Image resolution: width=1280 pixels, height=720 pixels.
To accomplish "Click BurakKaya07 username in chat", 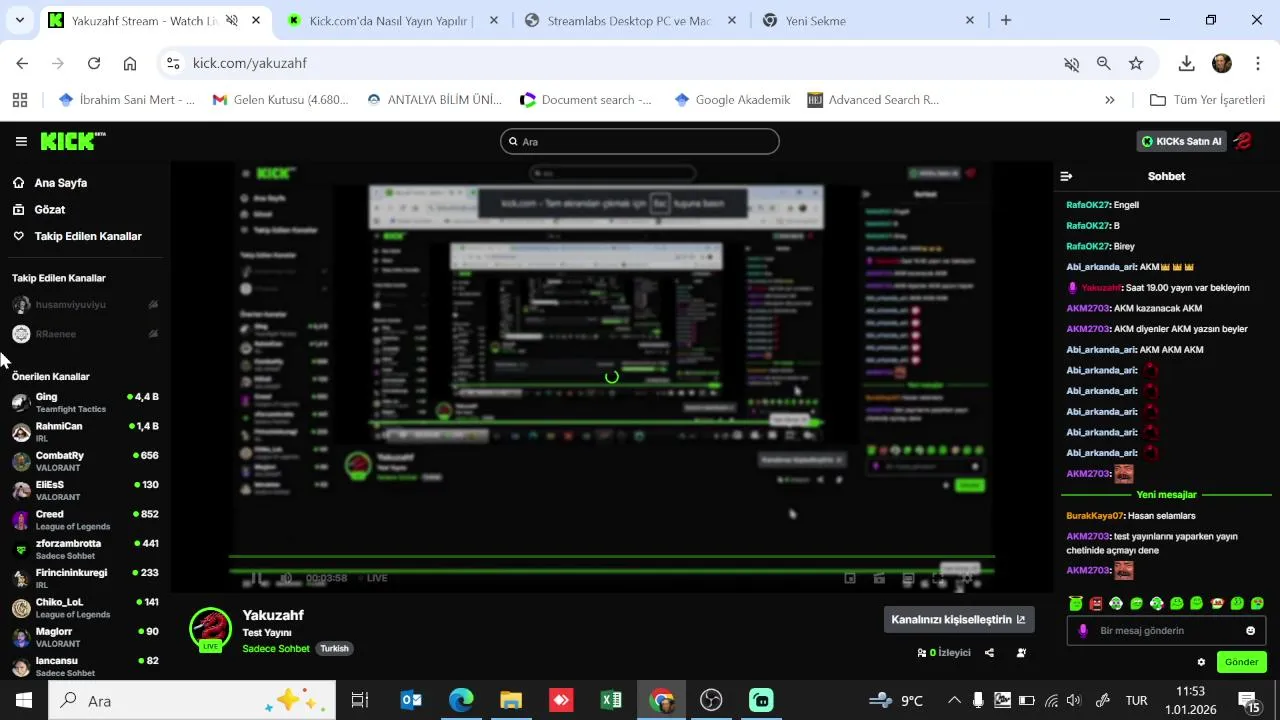I will [x=1095, y=516].
